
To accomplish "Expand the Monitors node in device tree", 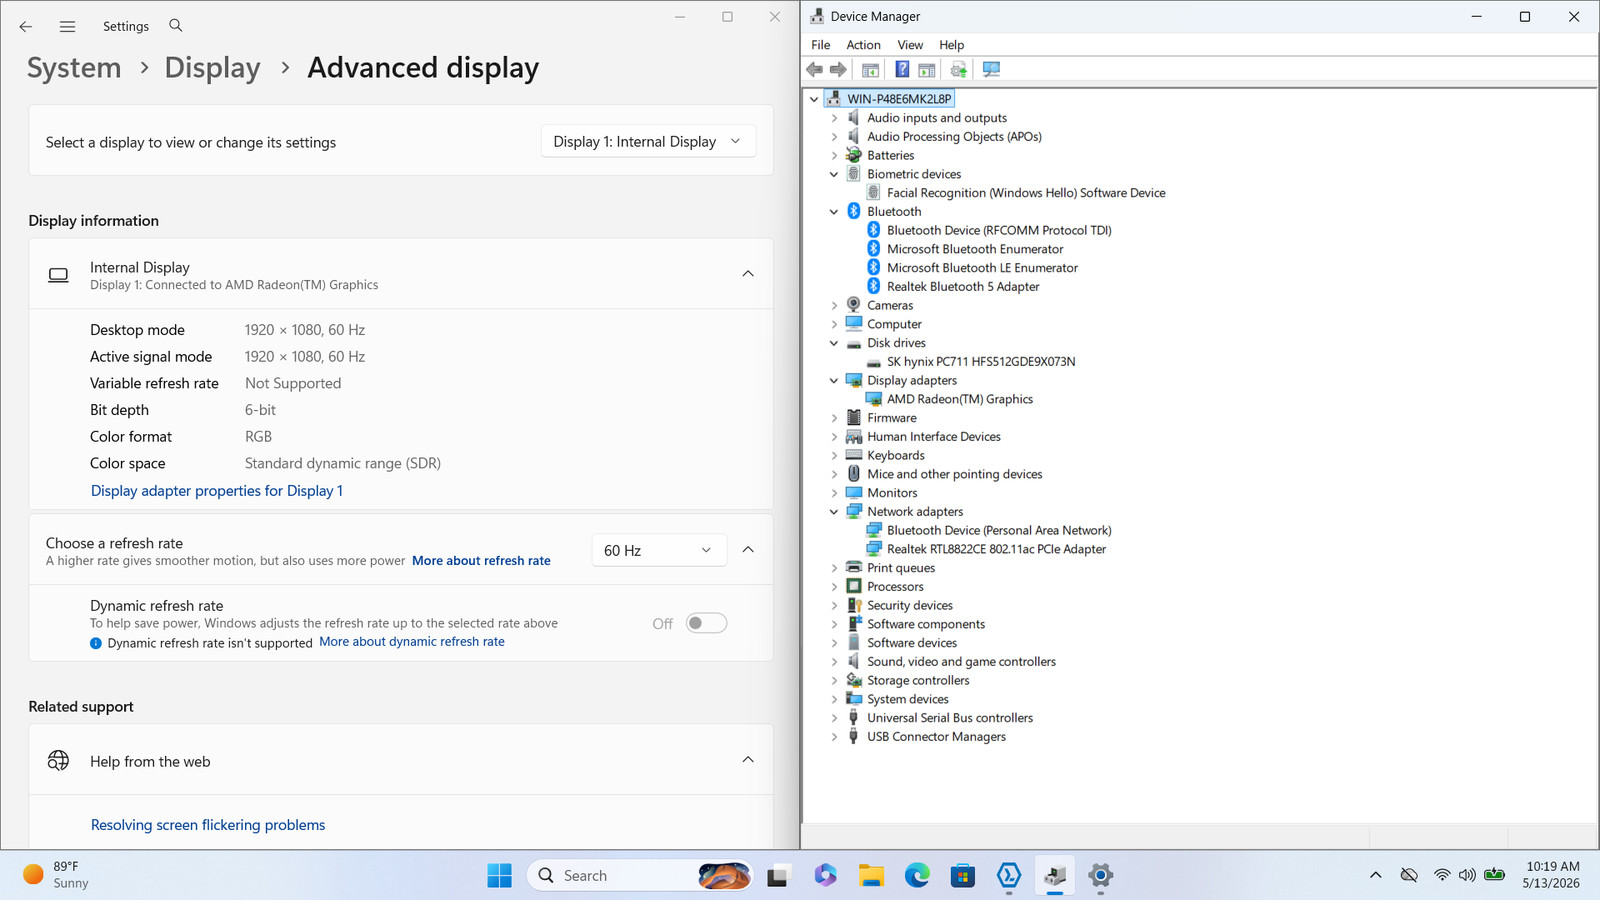I will (834, 493).
